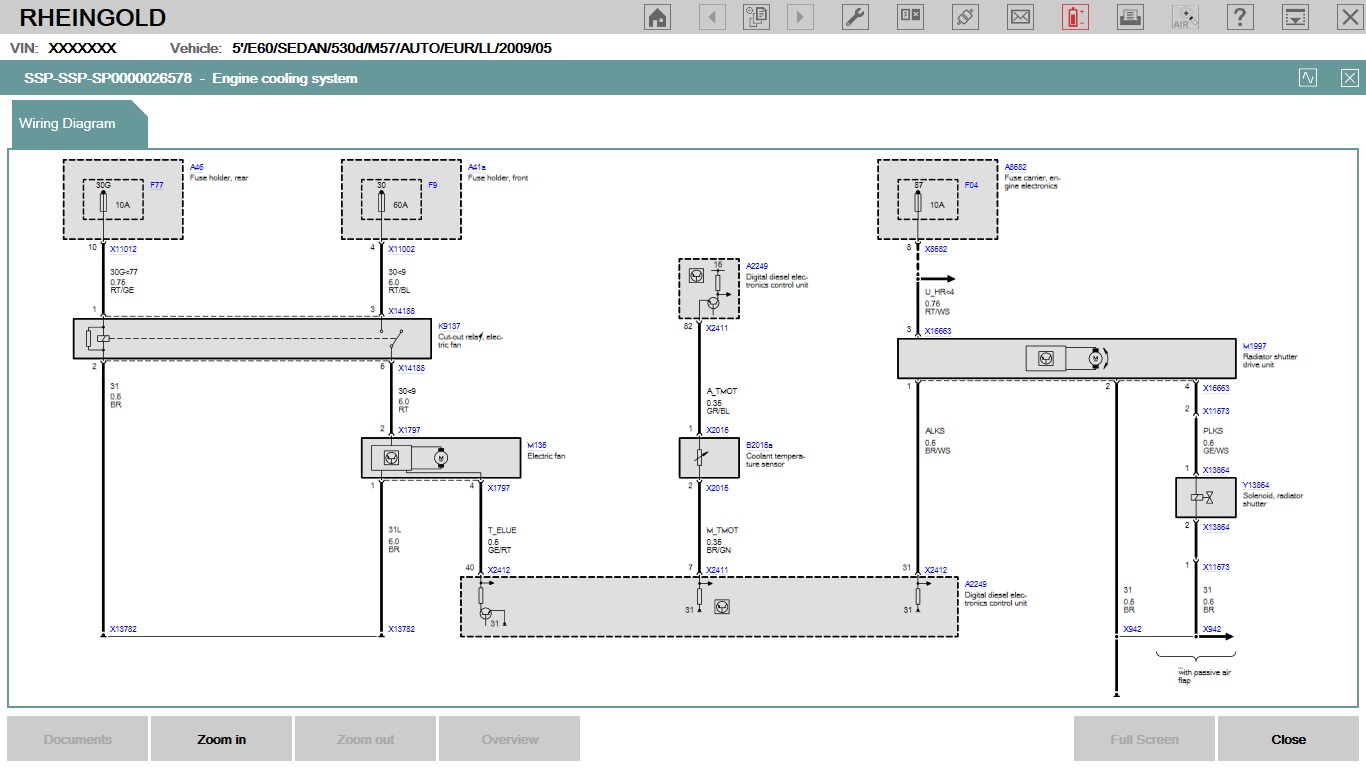The image size is (1366, 768).
Task: Open solenoid link Y13864
Action: (1256, 485)
